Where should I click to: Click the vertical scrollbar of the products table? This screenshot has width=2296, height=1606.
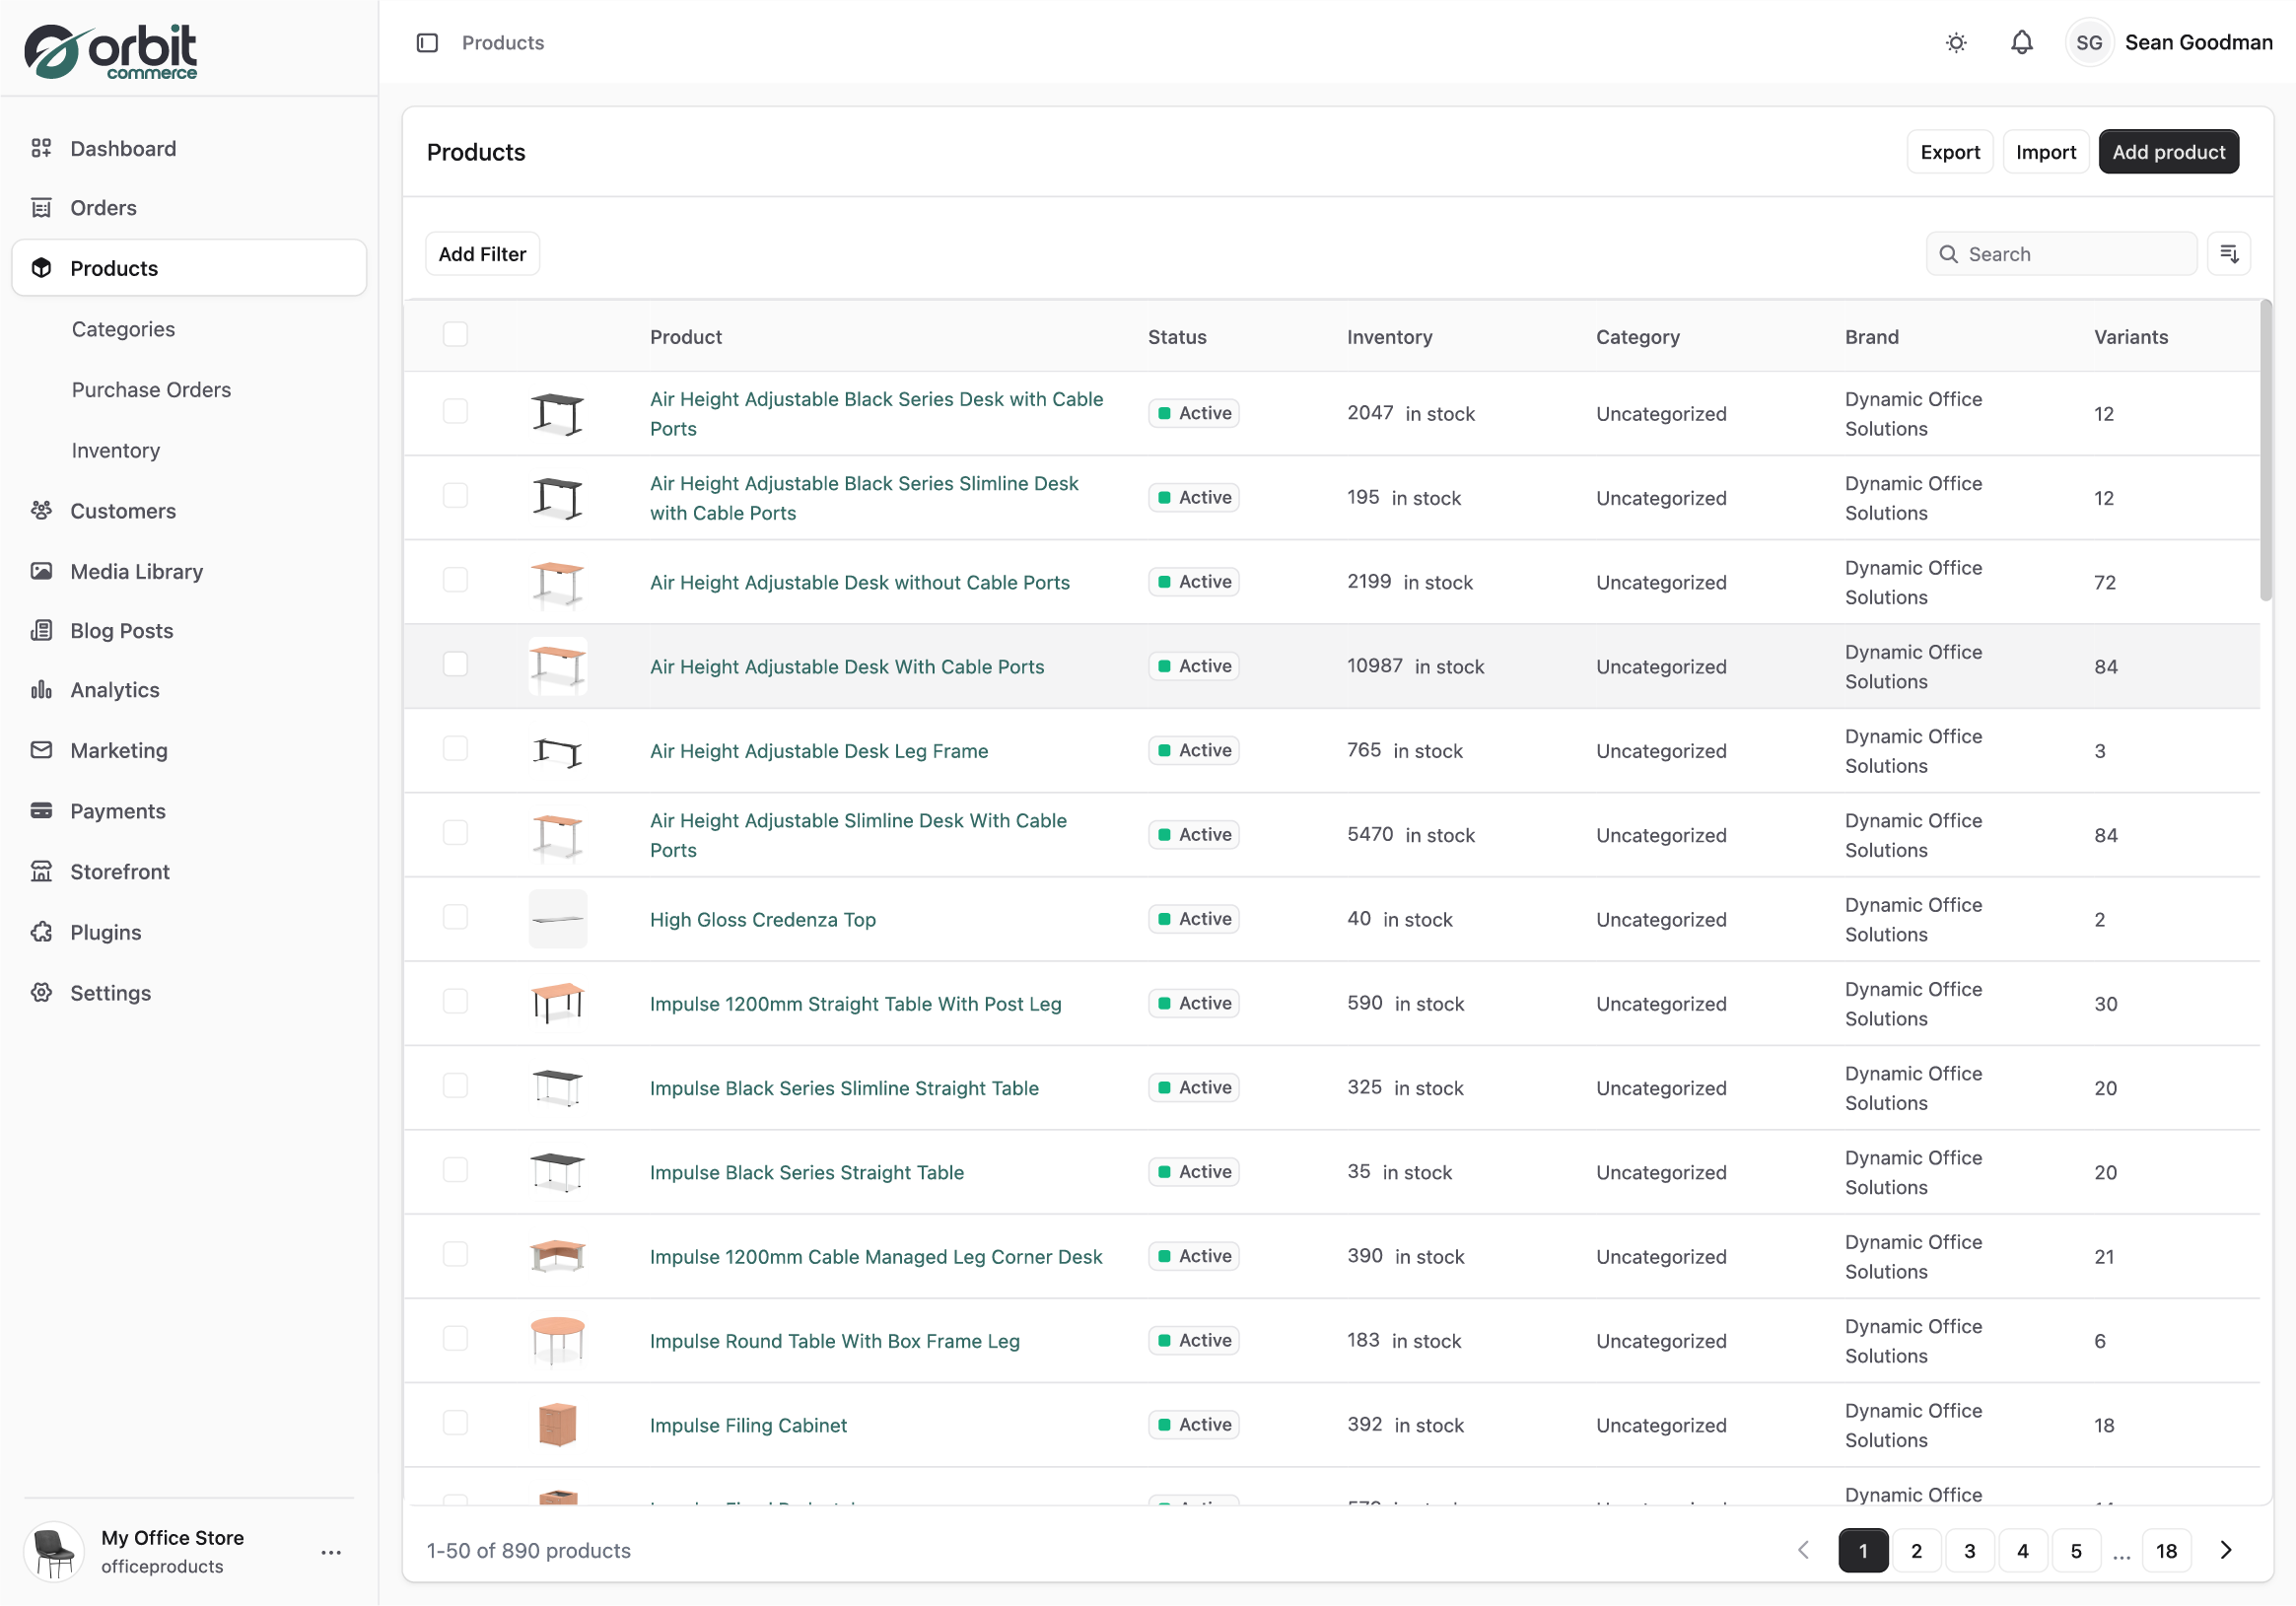pos(2265,450)
